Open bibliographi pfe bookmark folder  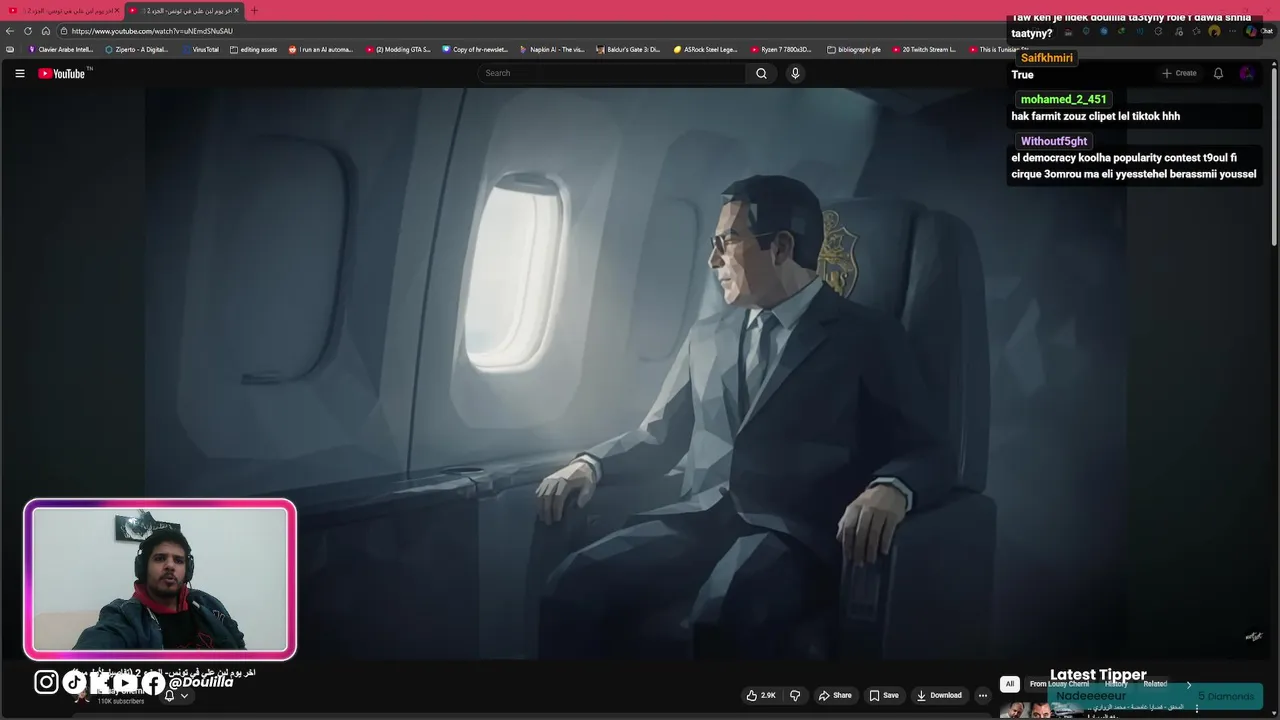point(853,49)
